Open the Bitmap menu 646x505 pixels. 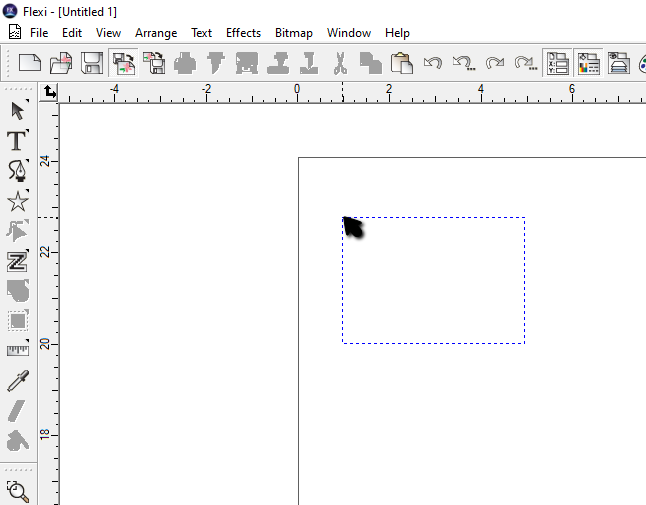coord(294,33)
